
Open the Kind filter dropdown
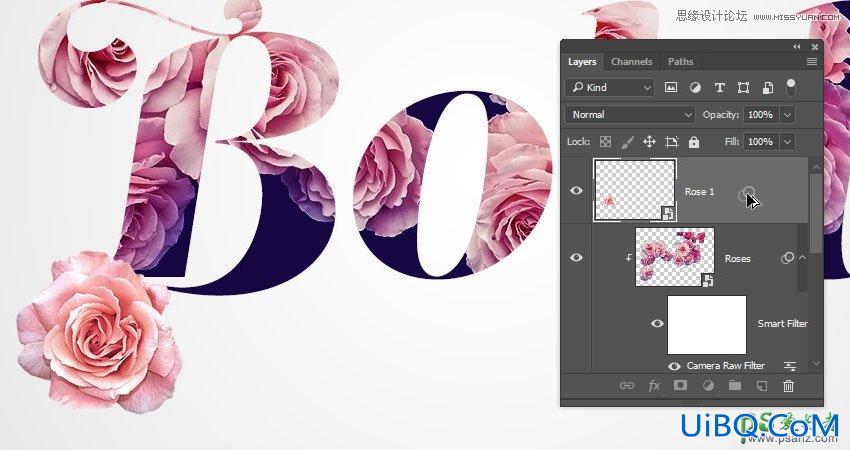610,87
